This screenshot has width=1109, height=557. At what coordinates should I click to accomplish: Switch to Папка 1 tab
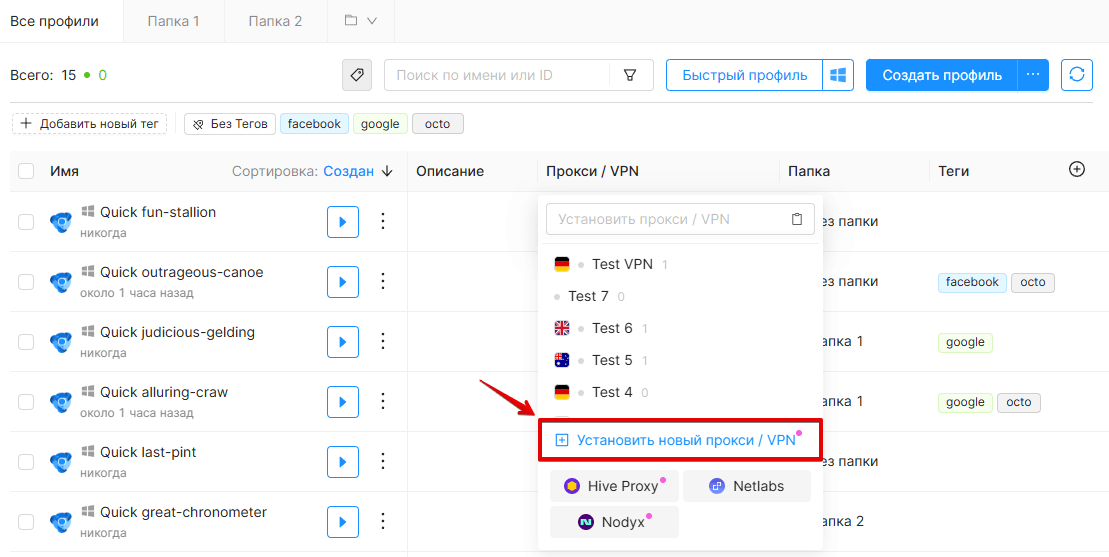(x=173, y=21)
